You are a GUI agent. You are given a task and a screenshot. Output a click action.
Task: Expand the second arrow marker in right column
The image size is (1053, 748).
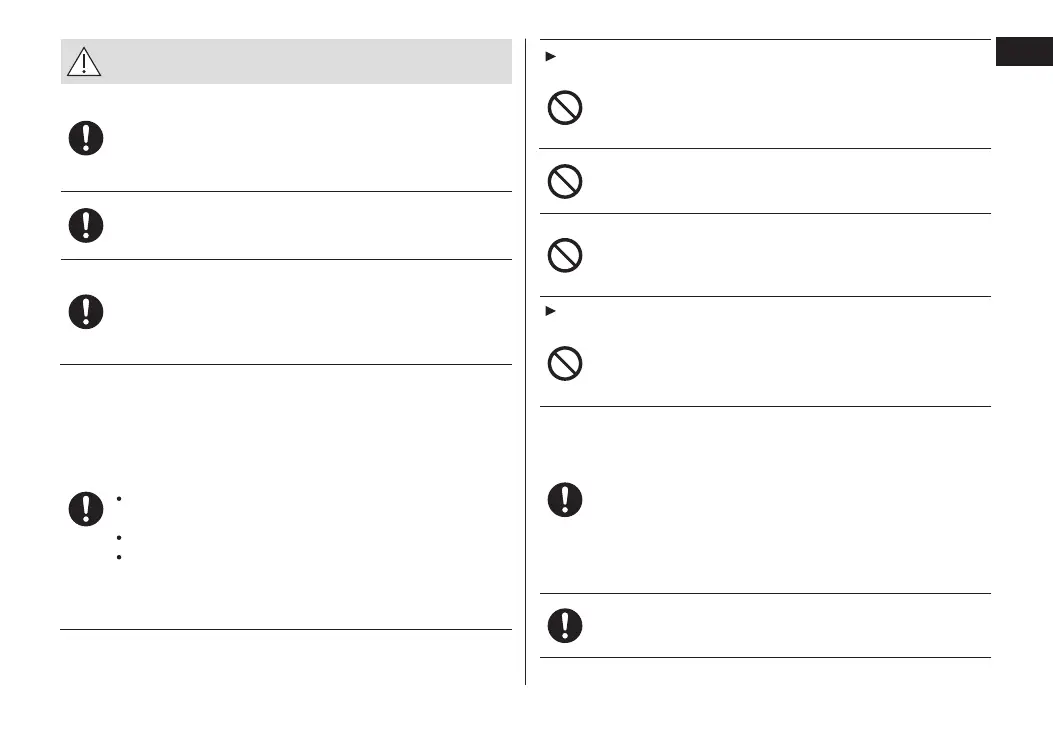546,311
